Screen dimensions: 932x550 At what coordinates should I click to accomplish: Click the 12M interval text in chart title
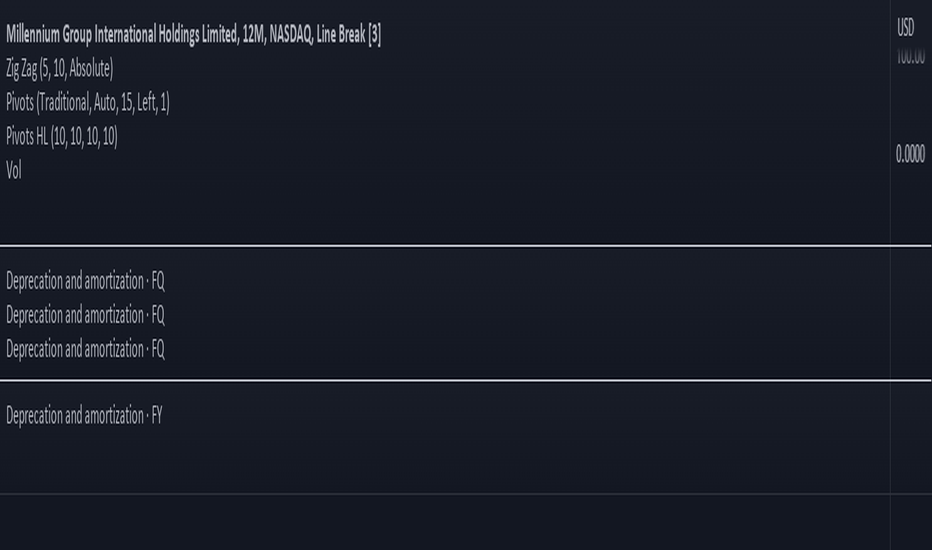coord(253,34)
